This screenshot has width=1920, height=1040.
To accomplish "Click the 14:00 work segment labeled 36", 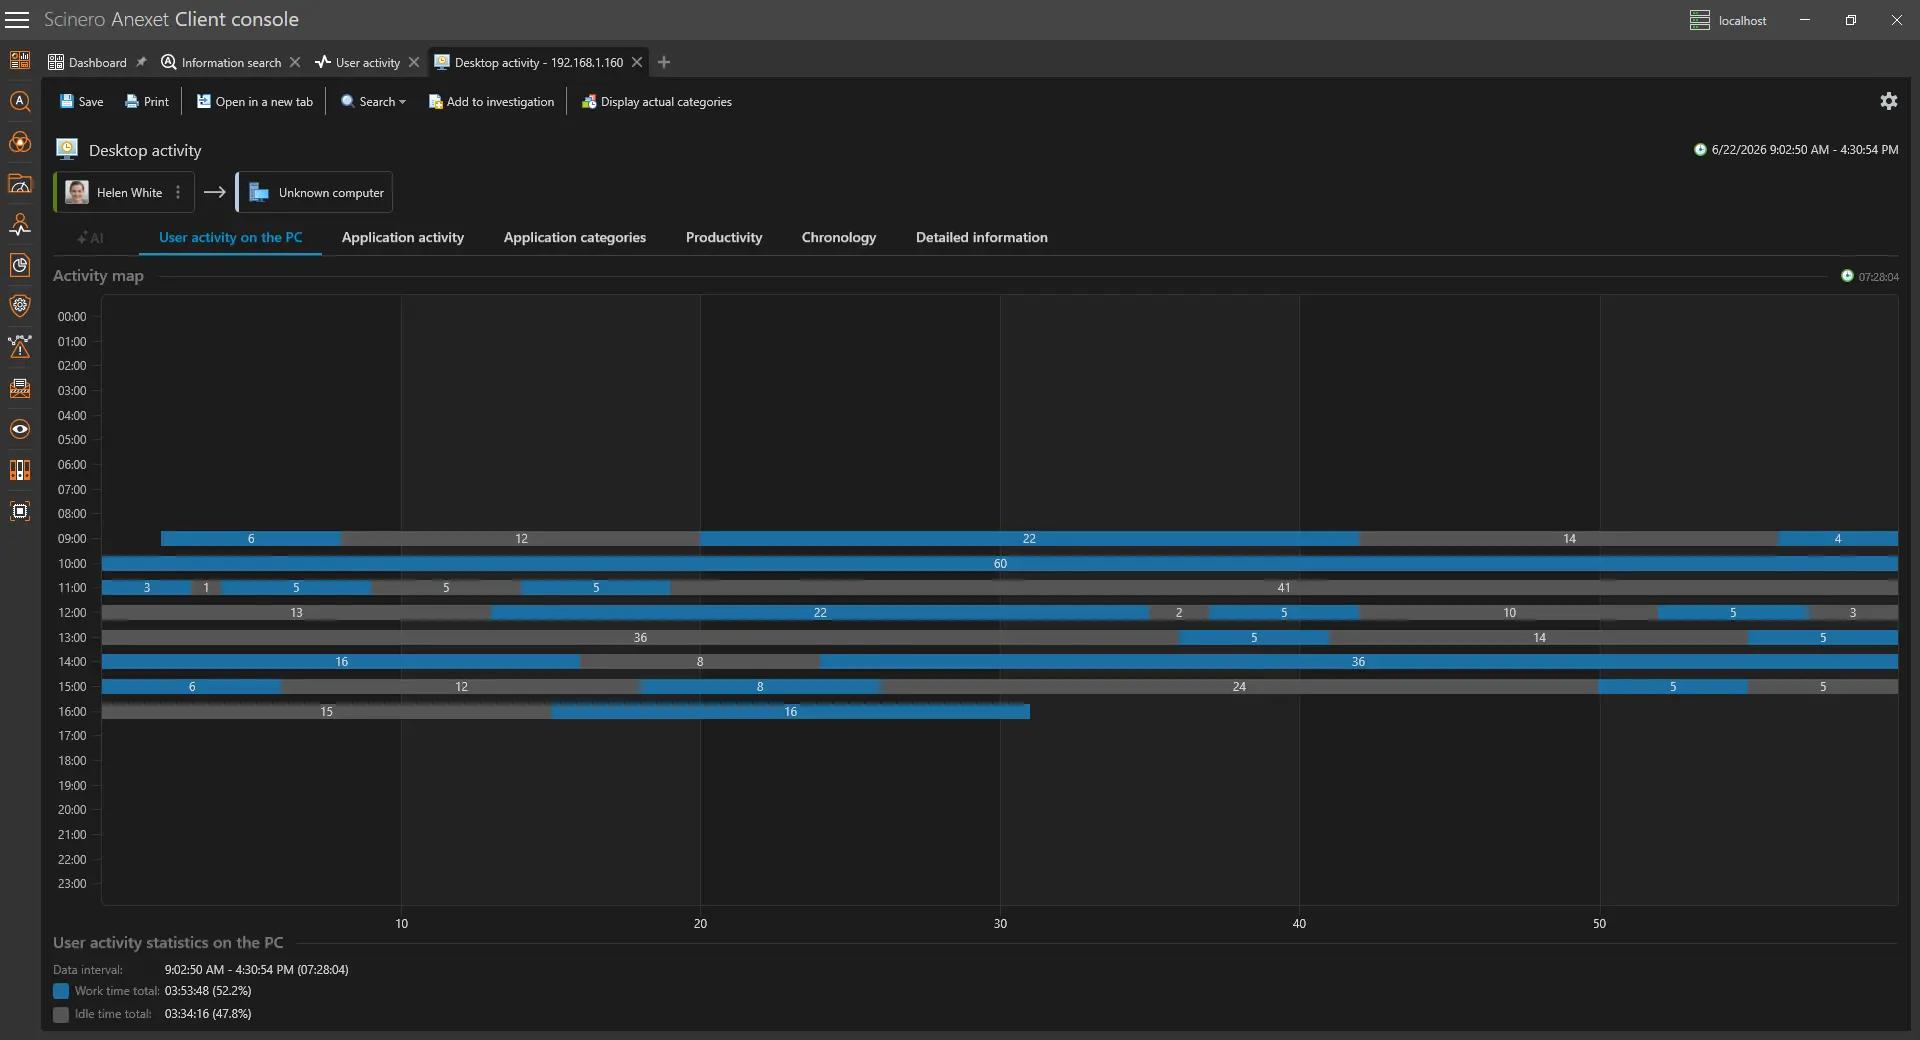I will coord(1358,661).
